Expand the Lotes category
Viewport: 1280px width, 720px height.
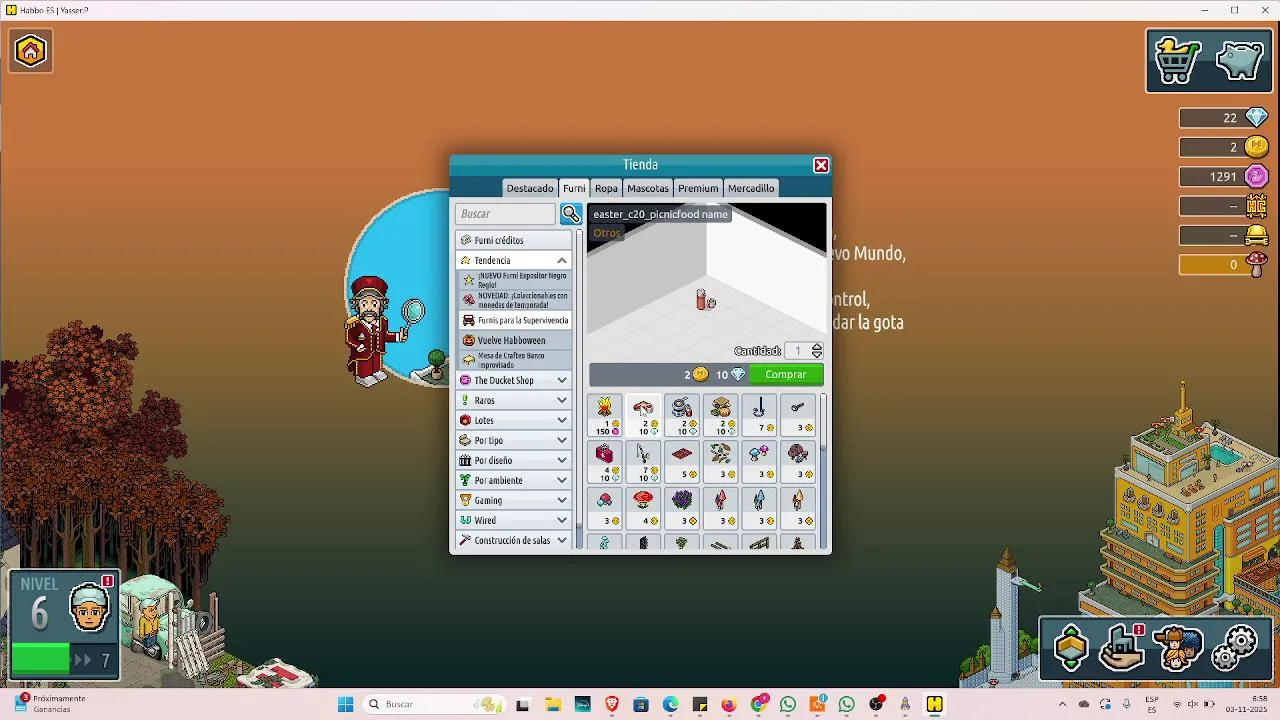pyautogui.click(x=514, y=420)
